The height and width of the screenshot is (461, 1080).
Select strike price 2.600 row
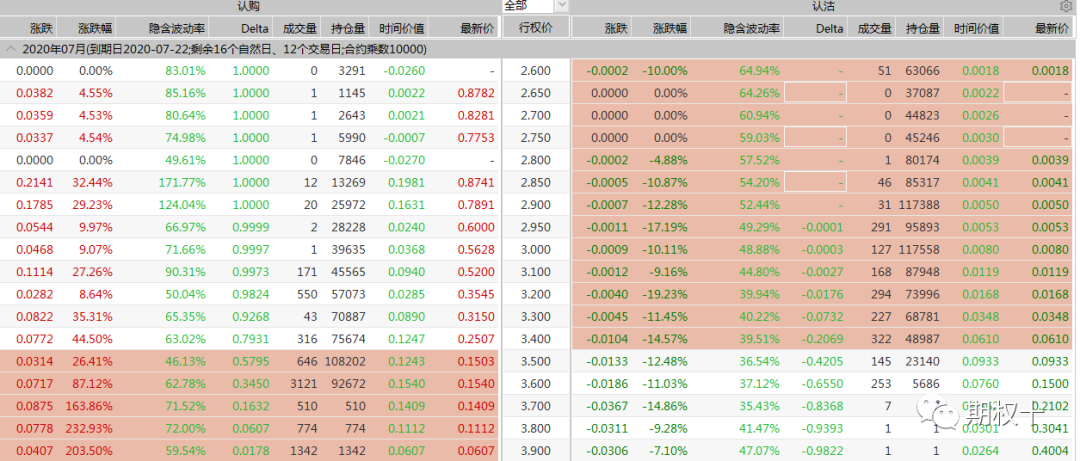coord(536,70)
